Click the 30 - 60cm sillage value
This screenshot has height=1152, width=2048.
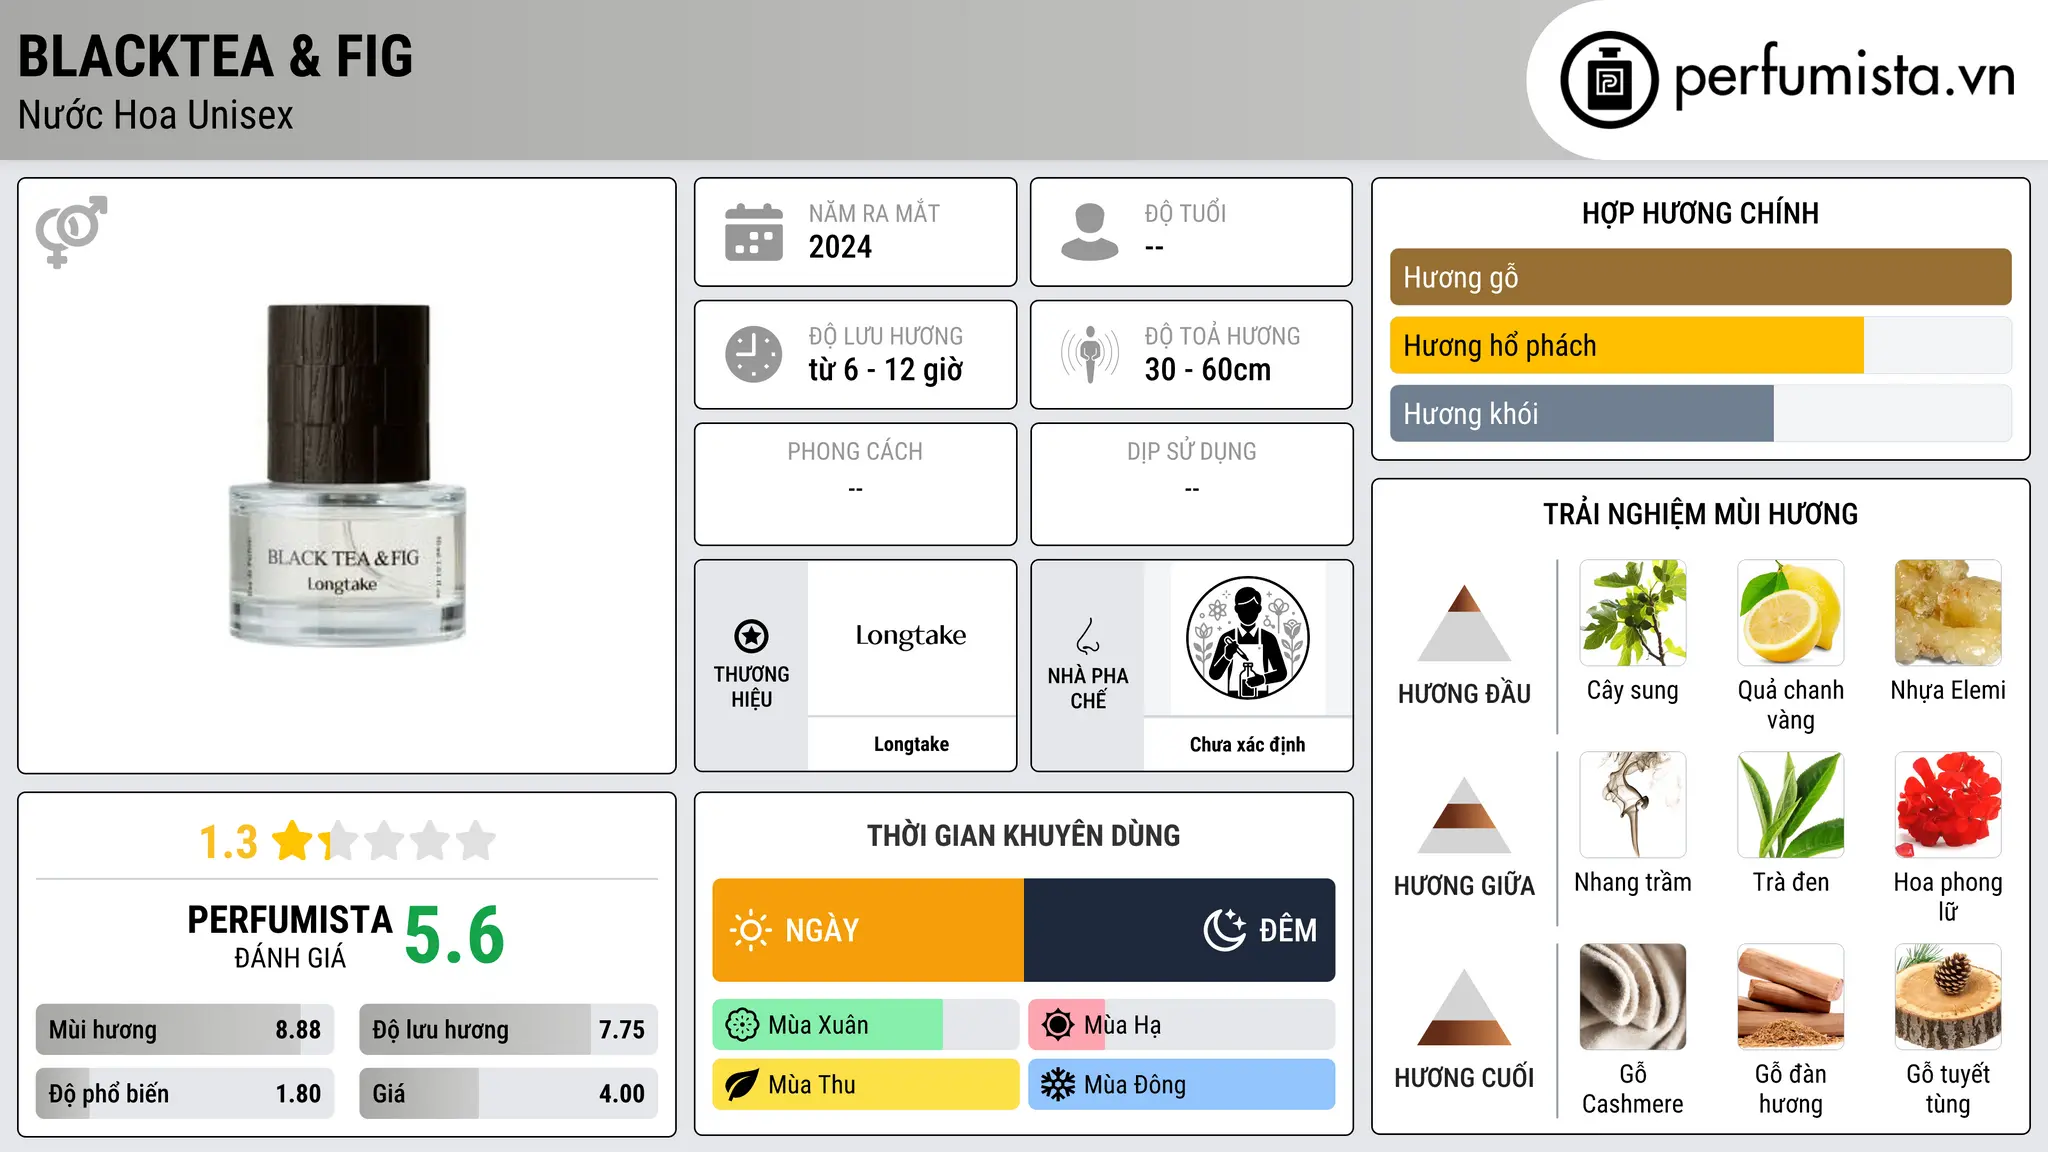point(1207,370)
